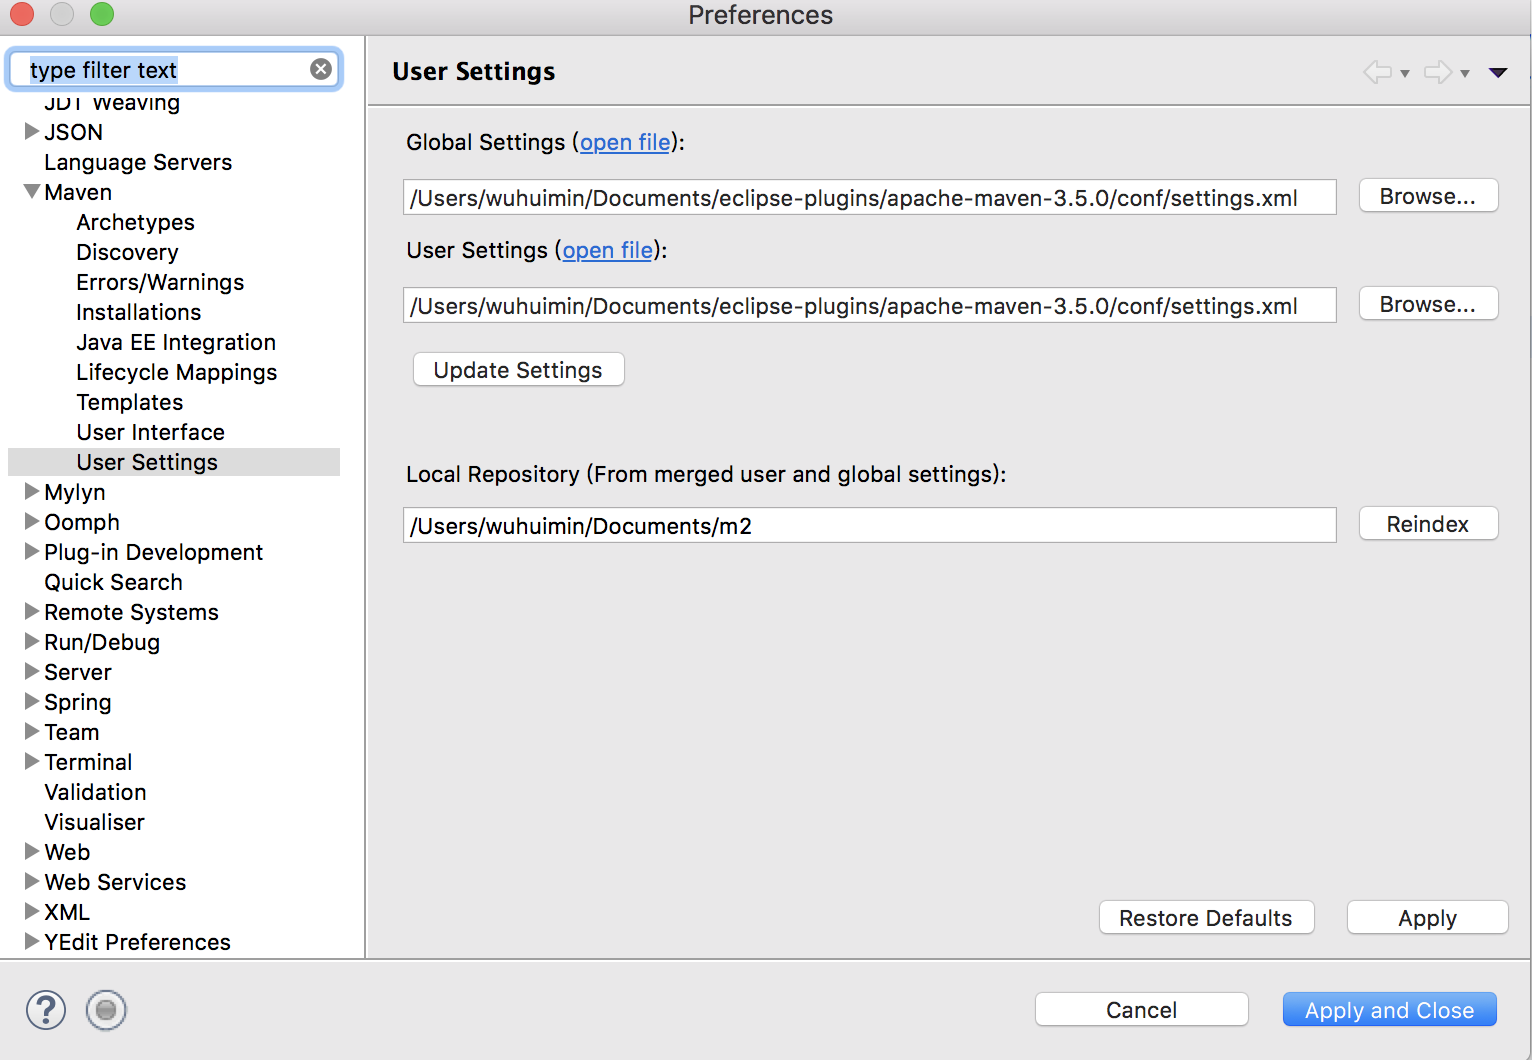Screen dimensions: 1532x1060
Task: Reindex the local repository
Action: 1428,524
